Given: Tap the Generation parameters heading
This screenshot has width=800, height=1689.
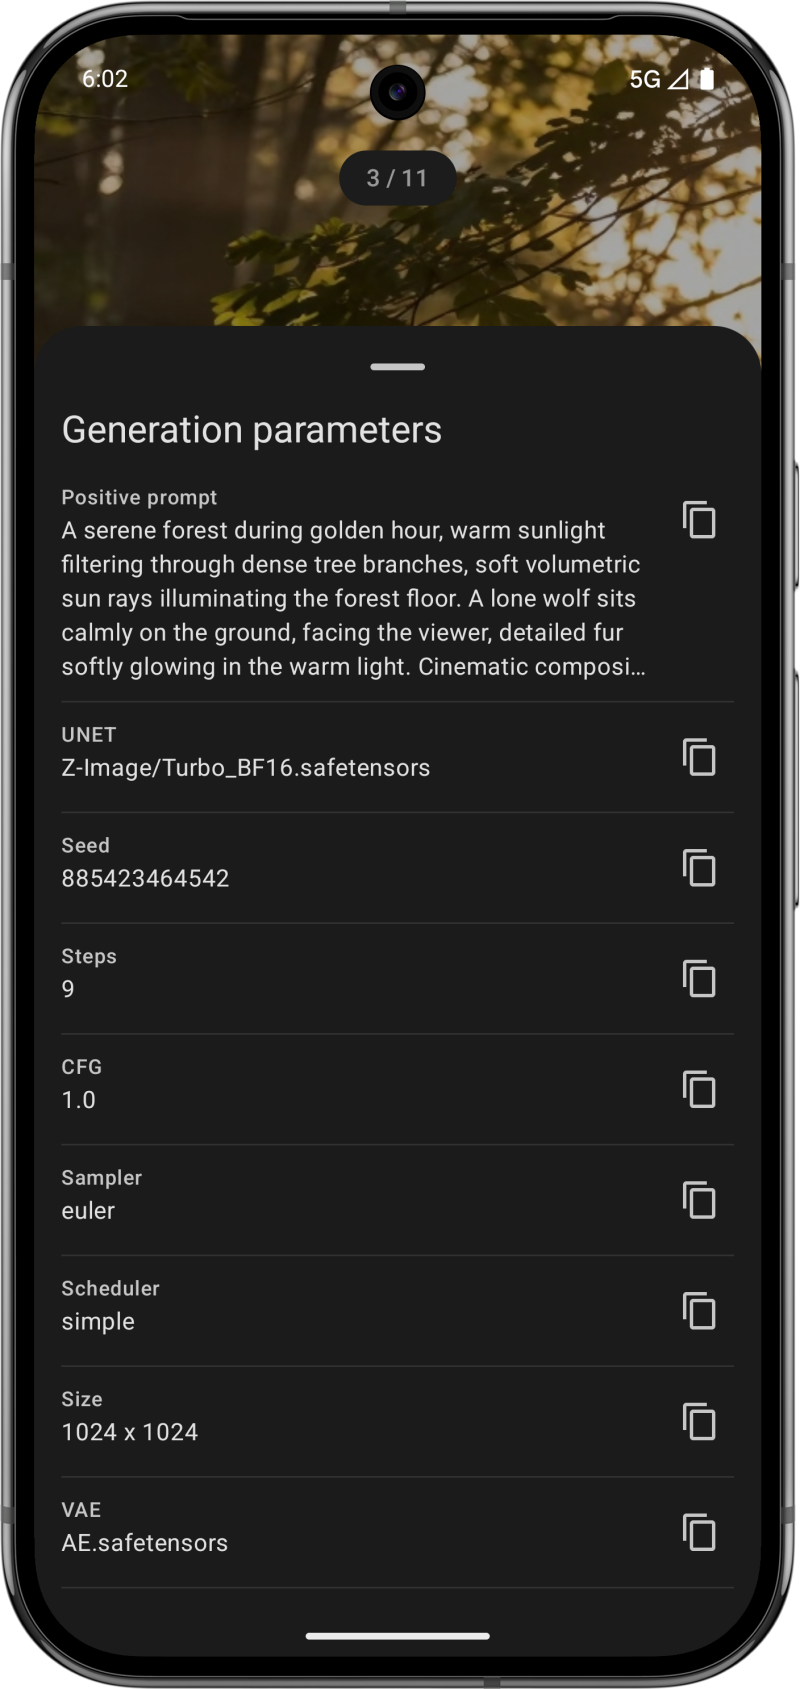Looking at the screenshot, I should pos(252,430).
